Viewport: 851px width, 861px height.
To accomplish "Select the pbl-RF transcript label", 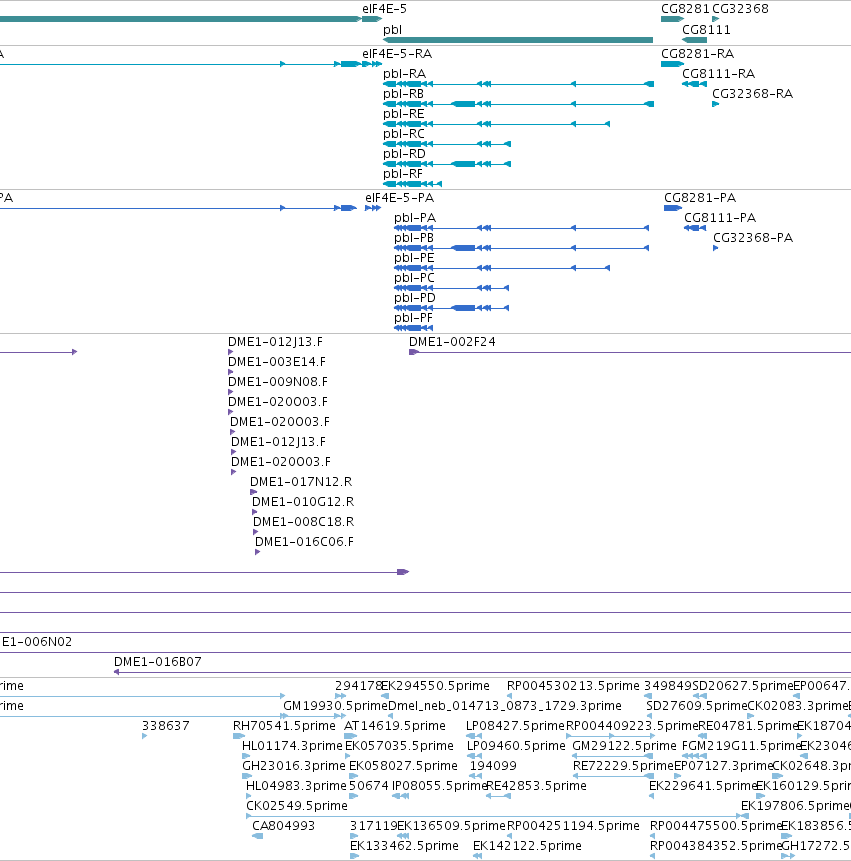I will (403, 174).
